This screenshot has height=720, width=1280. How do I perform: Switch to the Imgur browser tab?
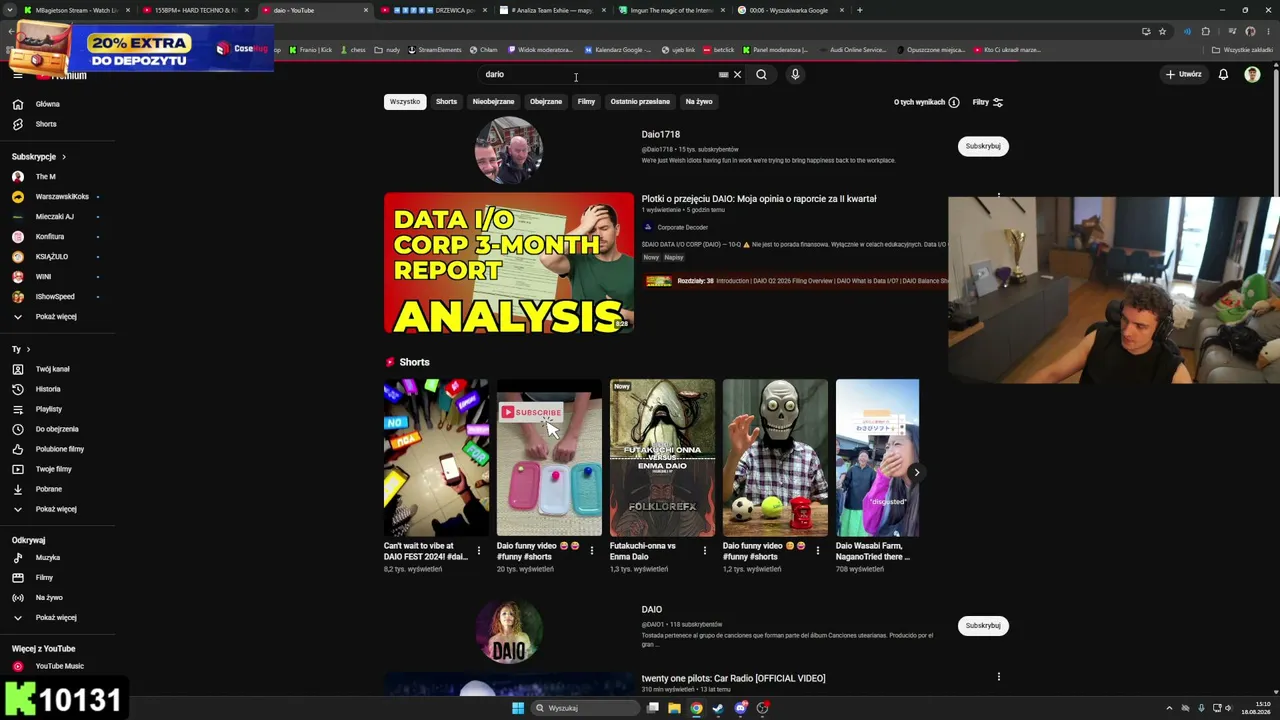pyautogui.click(x=669, y=10)
